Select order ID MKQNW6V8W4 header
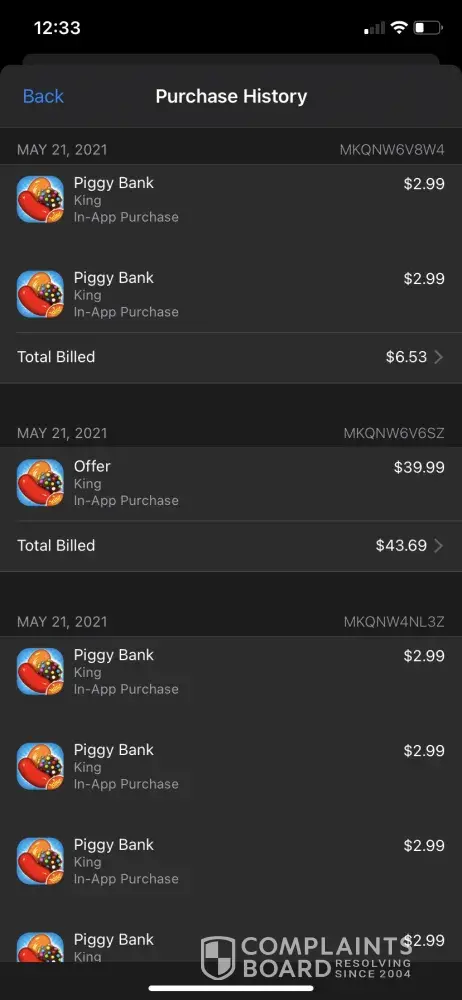 coord(392,150)
